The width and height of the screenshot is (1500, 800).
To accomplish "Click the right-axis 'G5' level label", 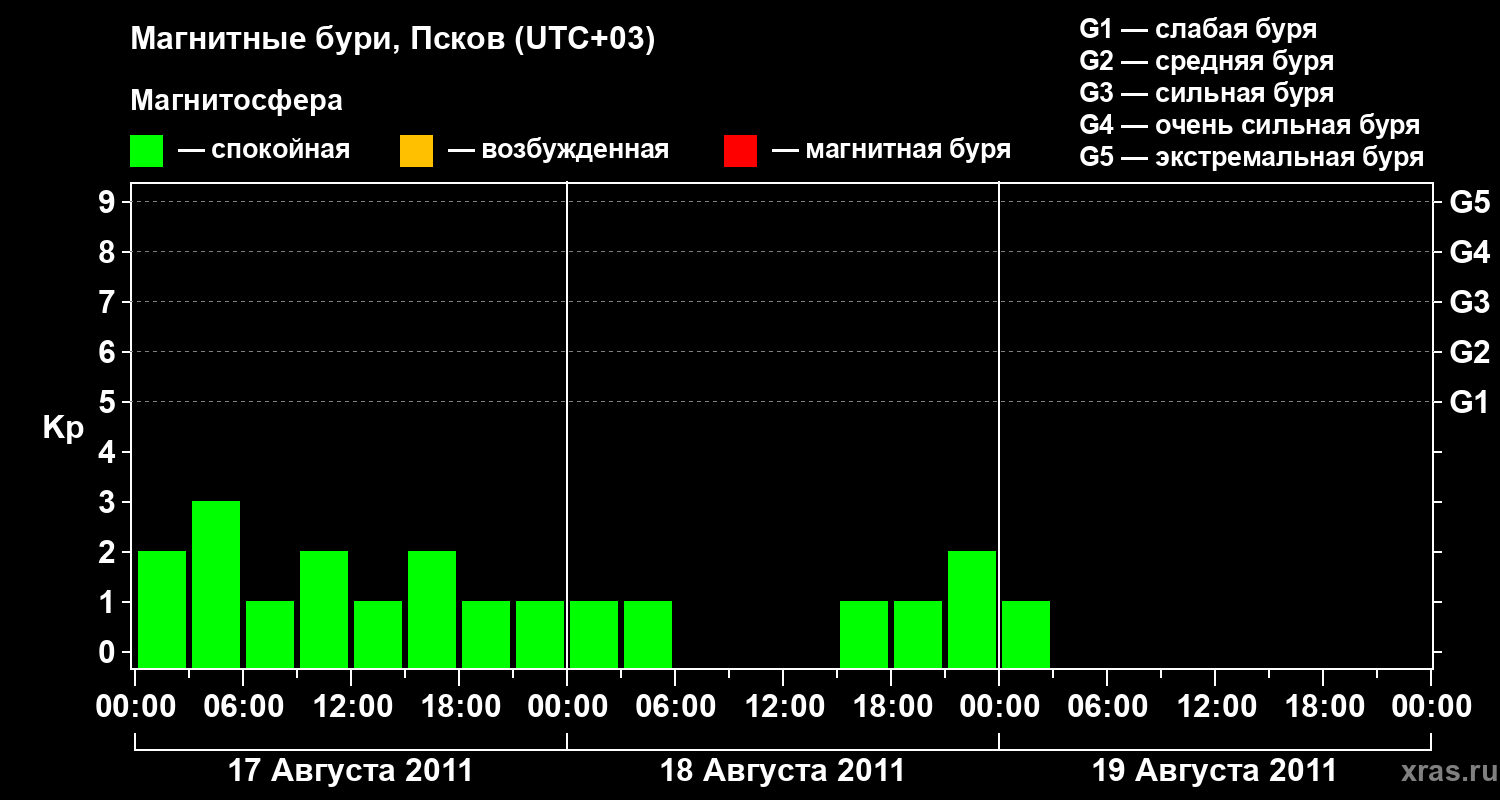I will coord(1469,202).
